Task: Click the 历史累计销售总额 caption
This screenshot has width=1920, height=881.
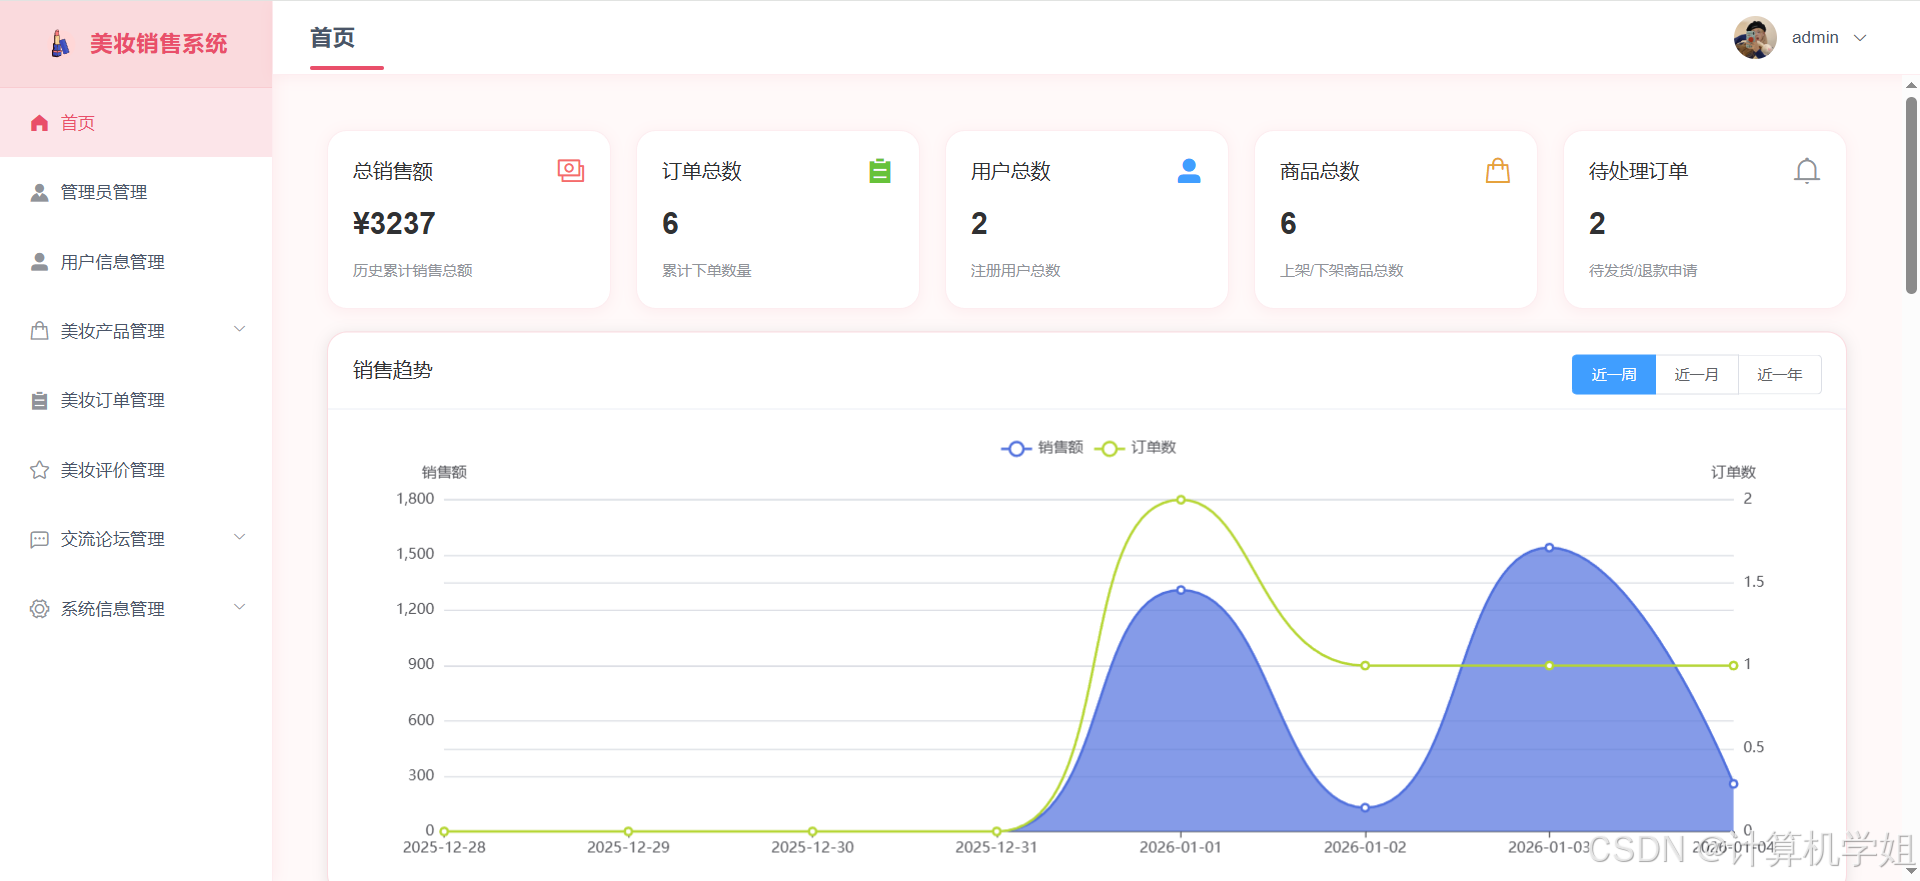Action: (412, 271)
